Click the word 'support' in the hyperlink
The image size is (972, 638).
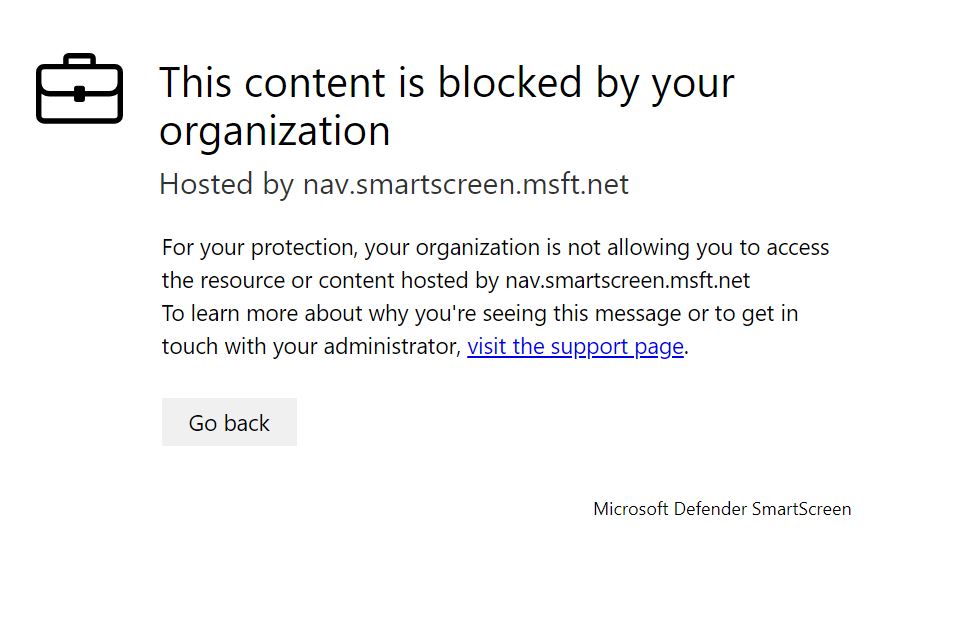pyautogui.click(x=589, y=347)
